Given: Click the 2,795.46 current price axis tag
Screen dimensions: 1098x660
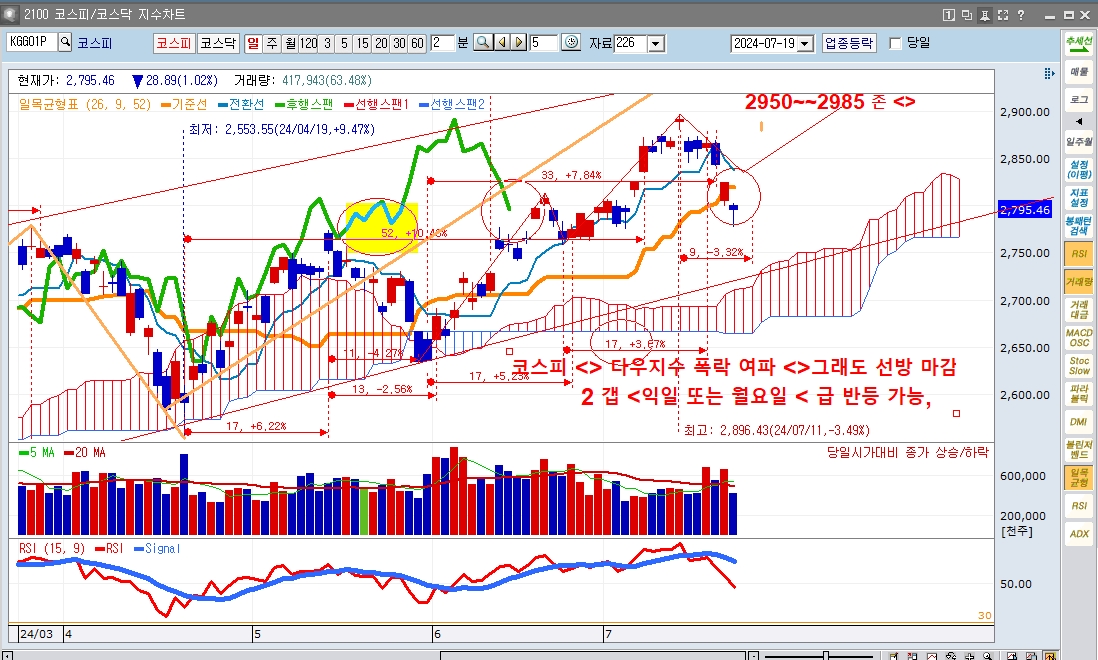Looking at the screenshot, I should click(1025, 209).
